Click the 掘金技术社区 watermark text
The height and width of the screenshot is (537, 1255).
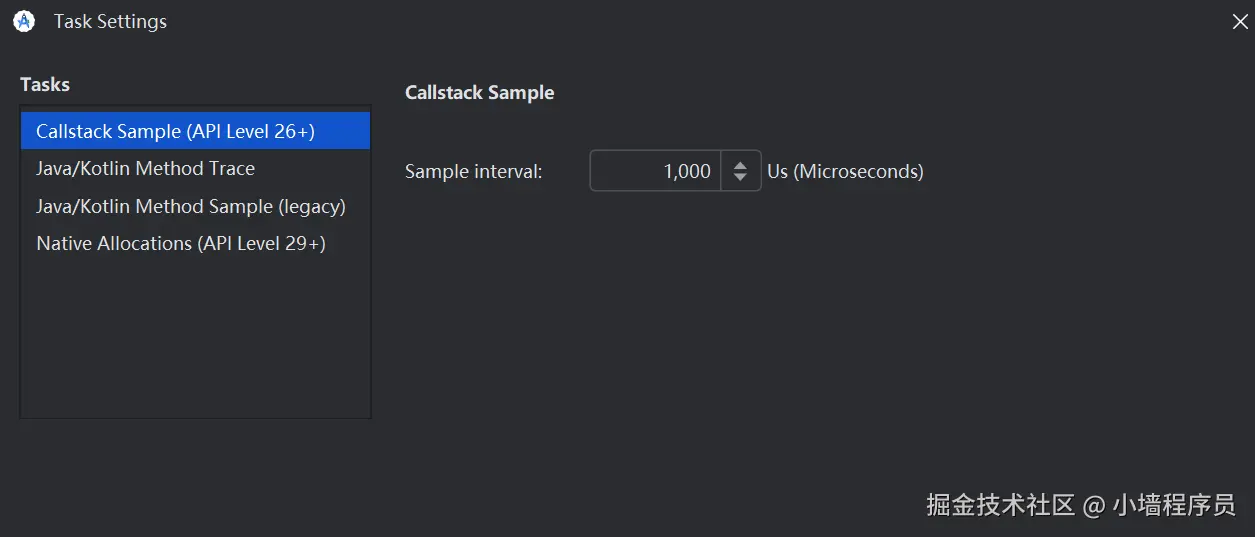(x=1000, y=505)
